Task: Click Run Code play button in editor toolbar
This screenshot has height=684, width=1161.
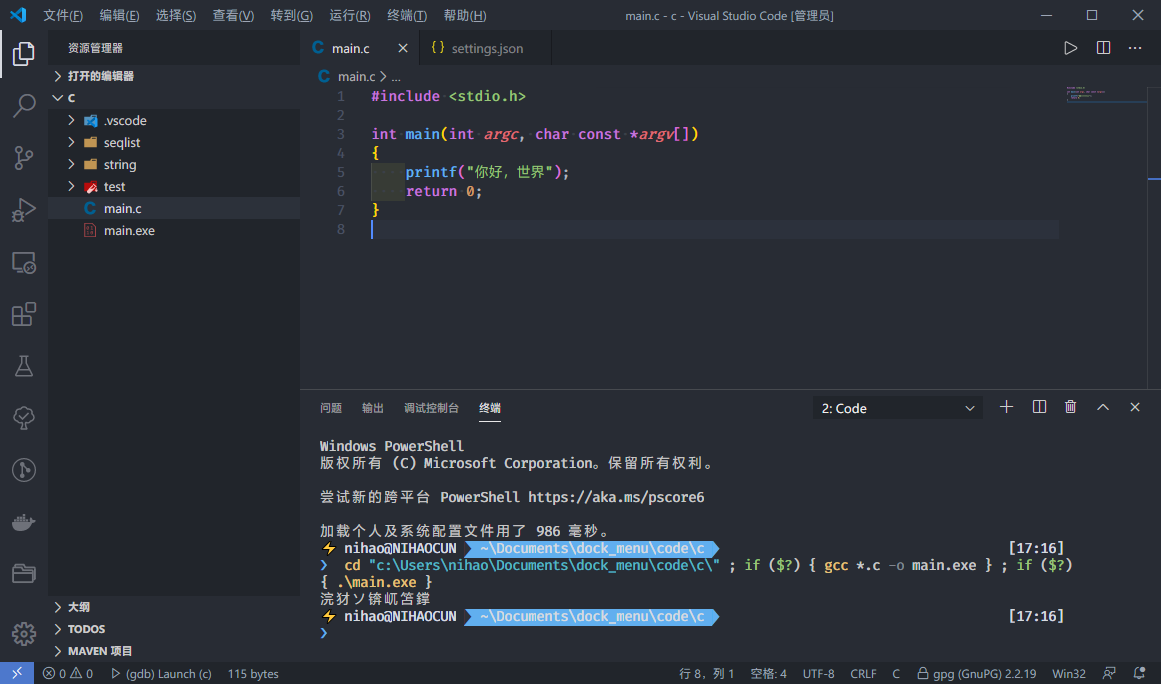Action: tap(1071, 48)
